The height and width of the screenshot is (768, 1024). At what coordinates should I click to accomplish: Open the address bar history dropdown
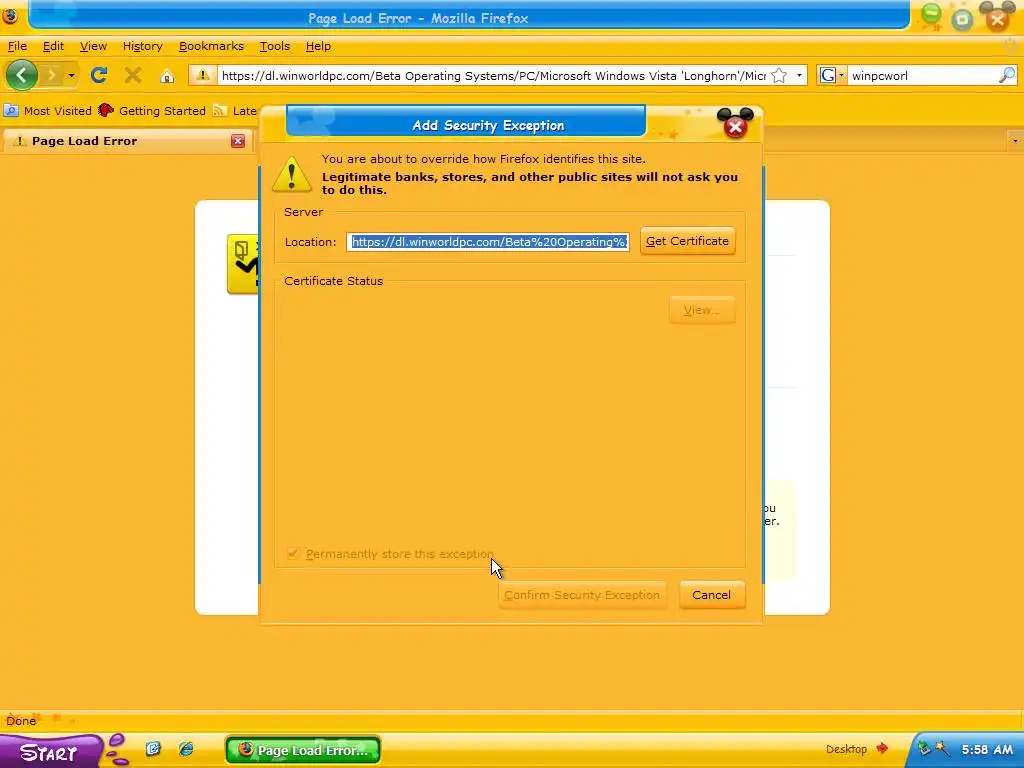pos(799,76)
